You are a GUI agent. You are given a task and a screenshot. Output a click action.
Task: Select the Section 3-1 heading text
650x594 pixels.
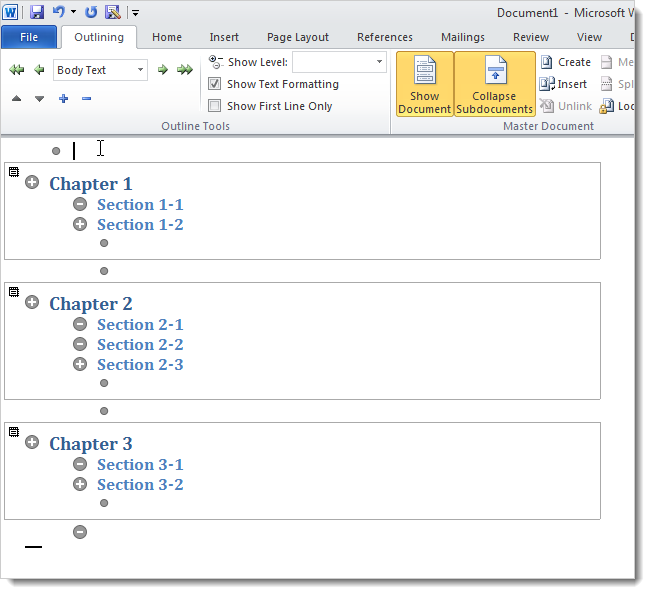click(x=140, y=465)
